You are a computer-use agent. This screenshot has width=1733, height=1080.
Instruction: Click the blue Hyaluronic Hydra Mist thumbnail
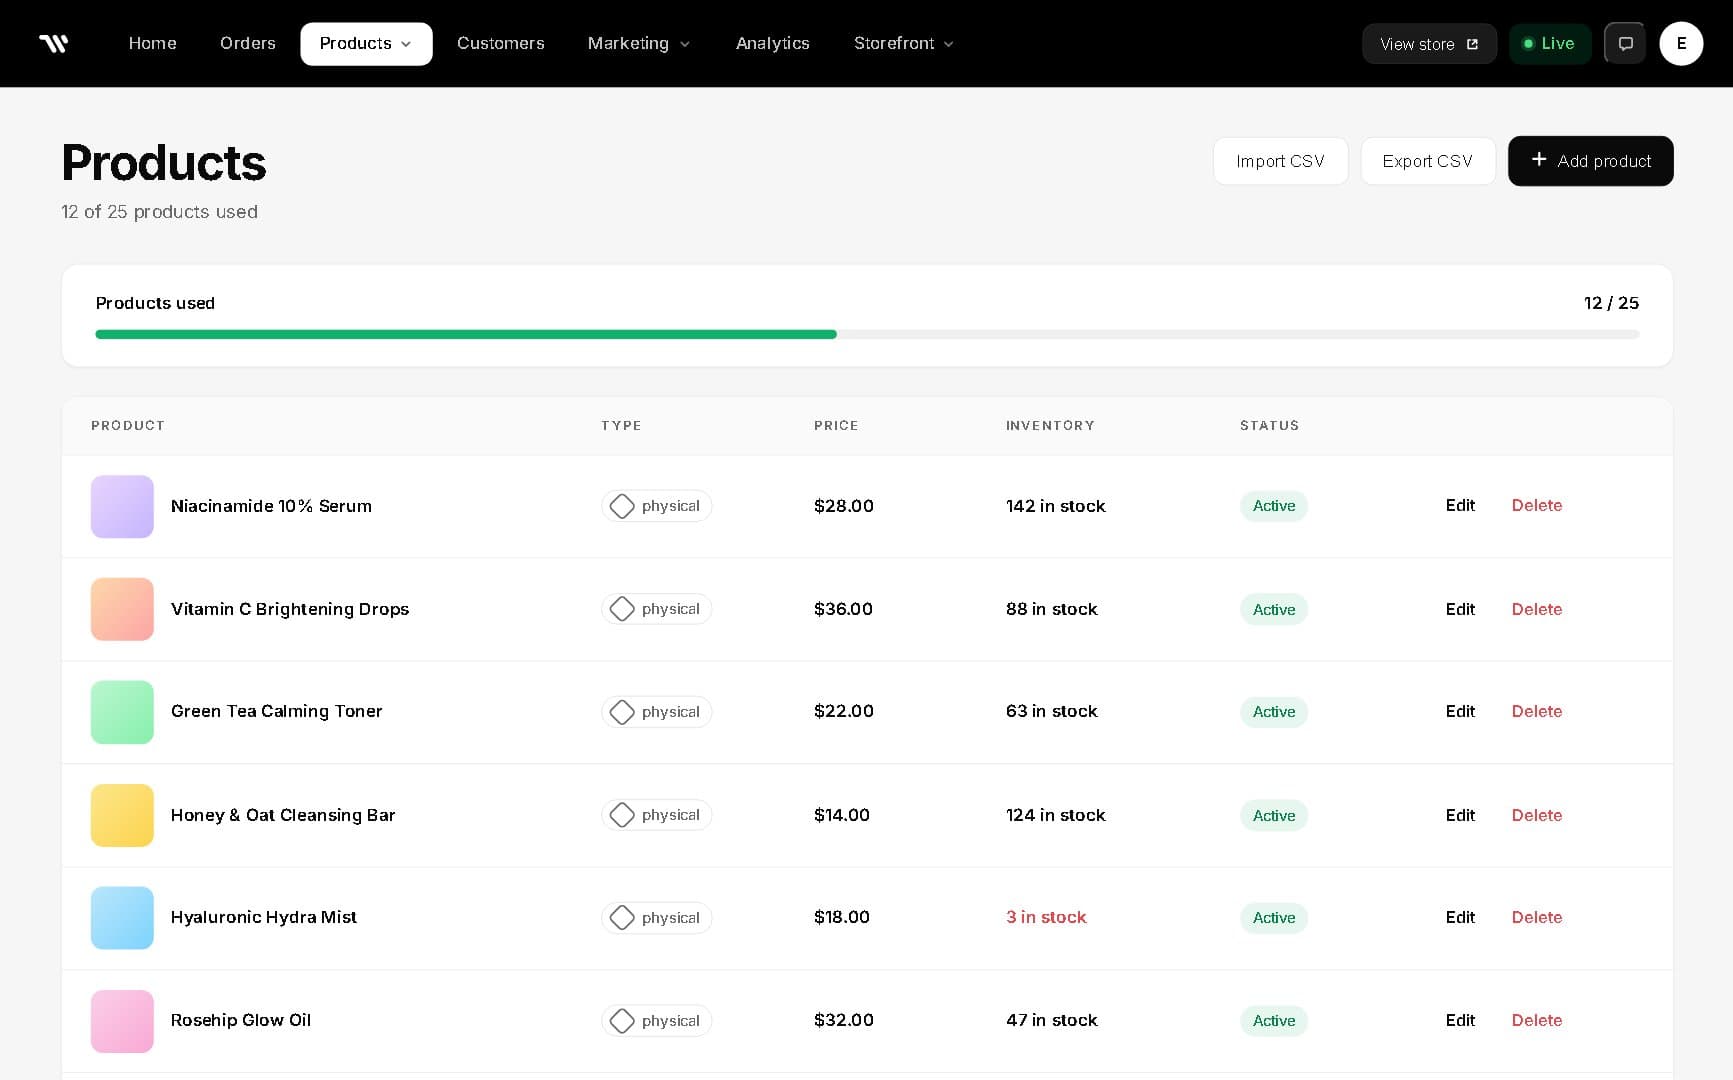tap(122, 918)
